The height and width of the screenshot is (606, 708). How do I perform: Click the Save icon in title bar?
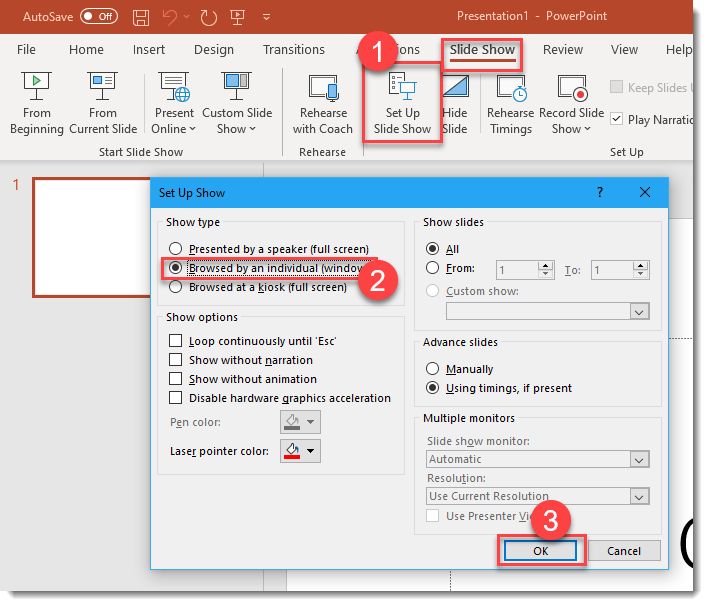click(x=141, y=17)
